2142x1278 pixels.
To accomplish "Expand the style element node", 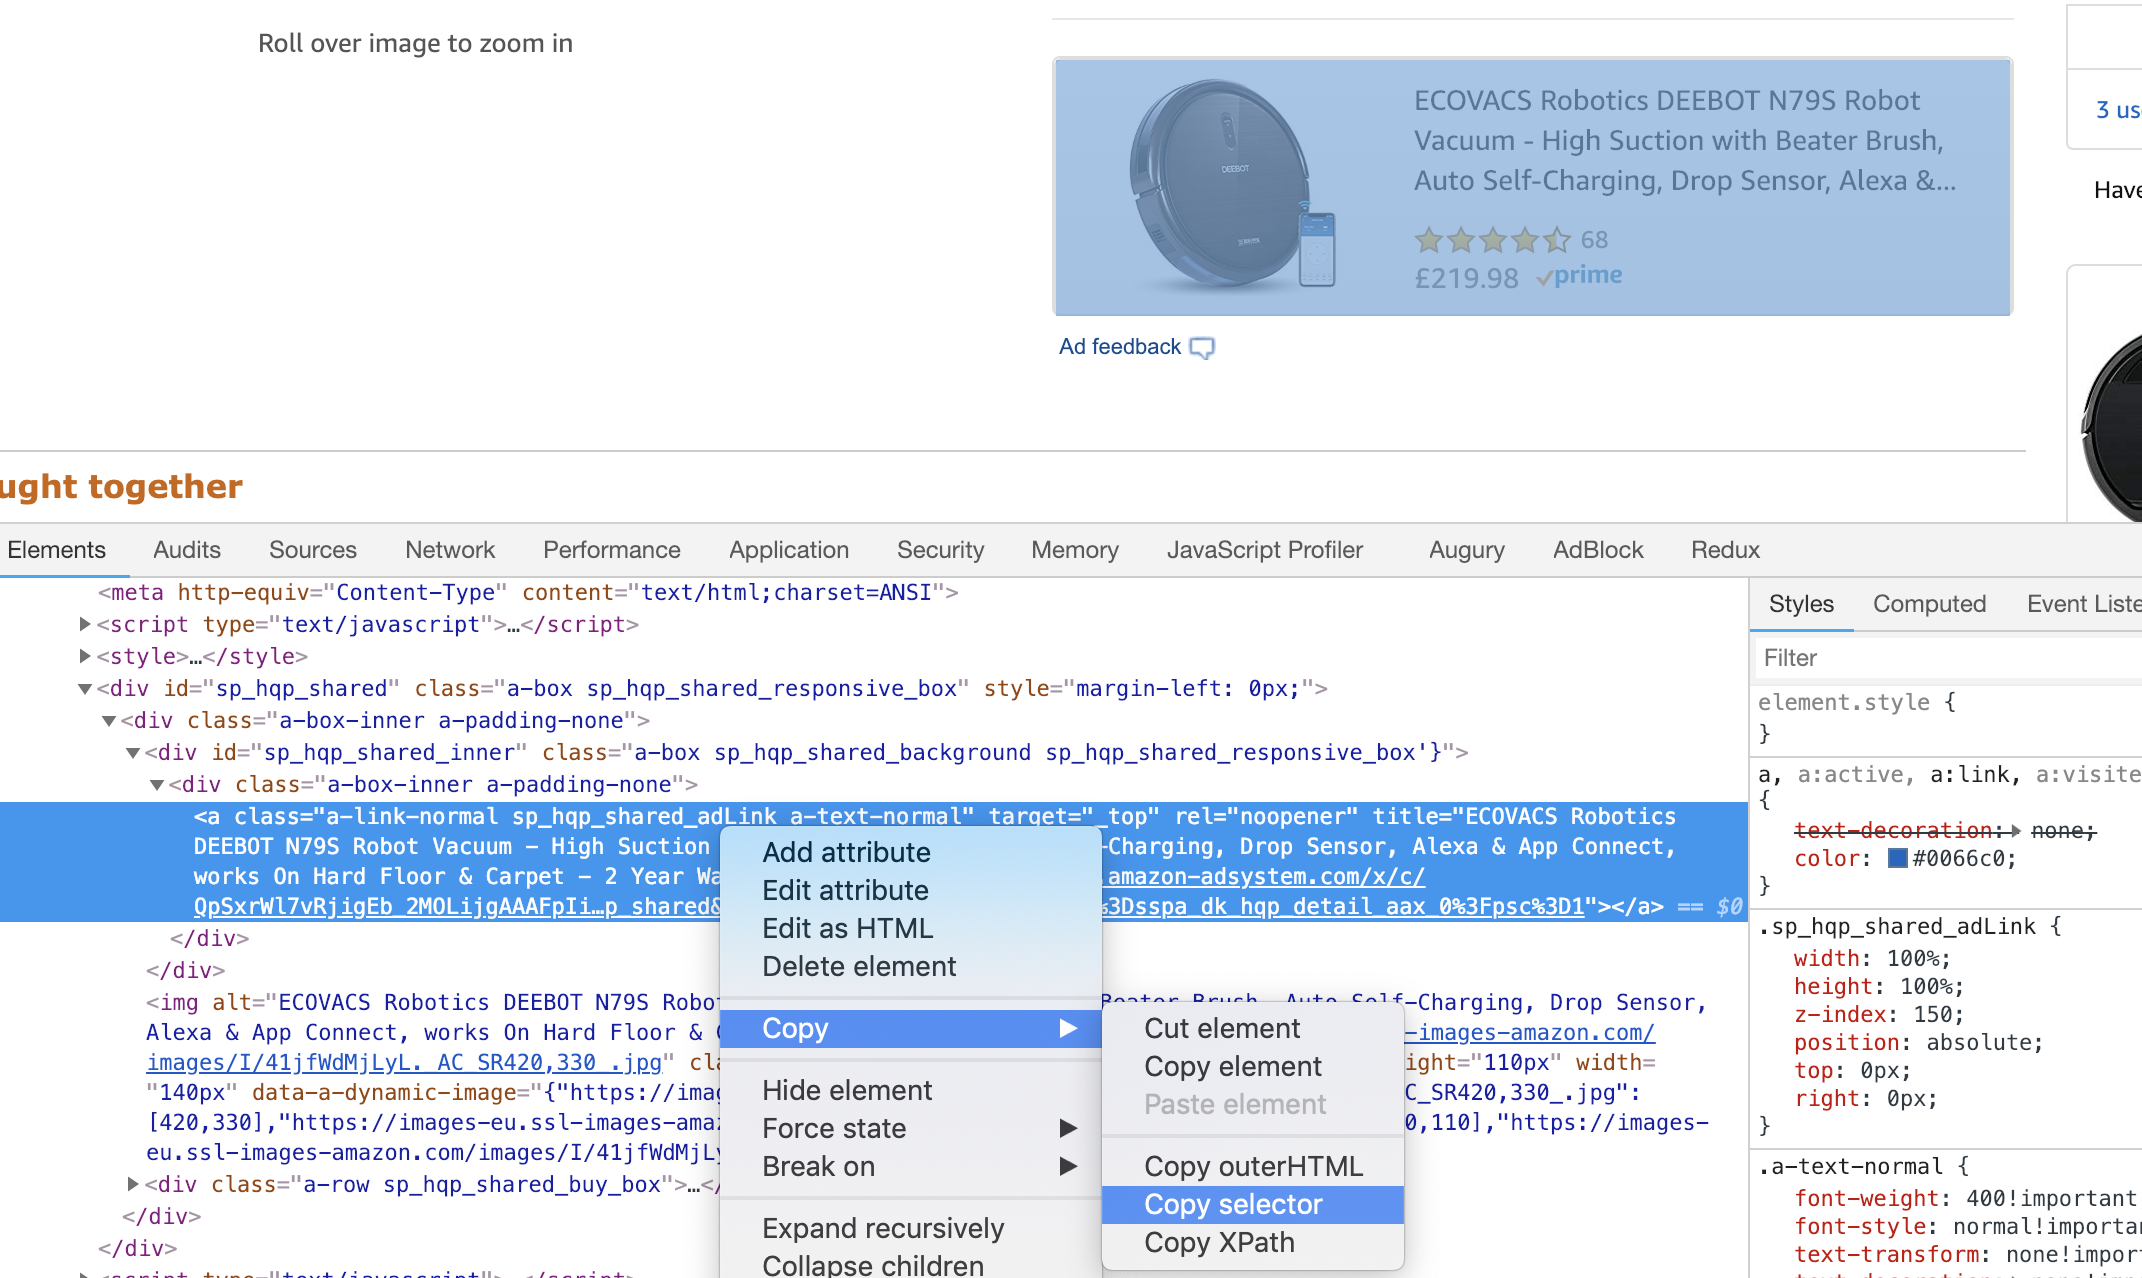I will pyautogui.click(x=86, y=657).
